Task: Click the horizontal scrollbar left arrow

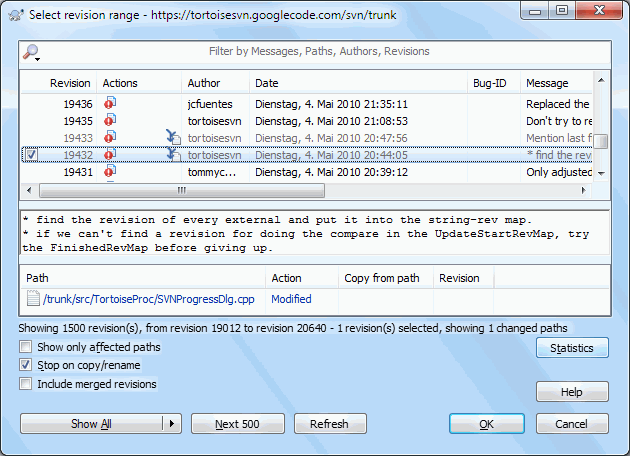Action: pos(29,190)
